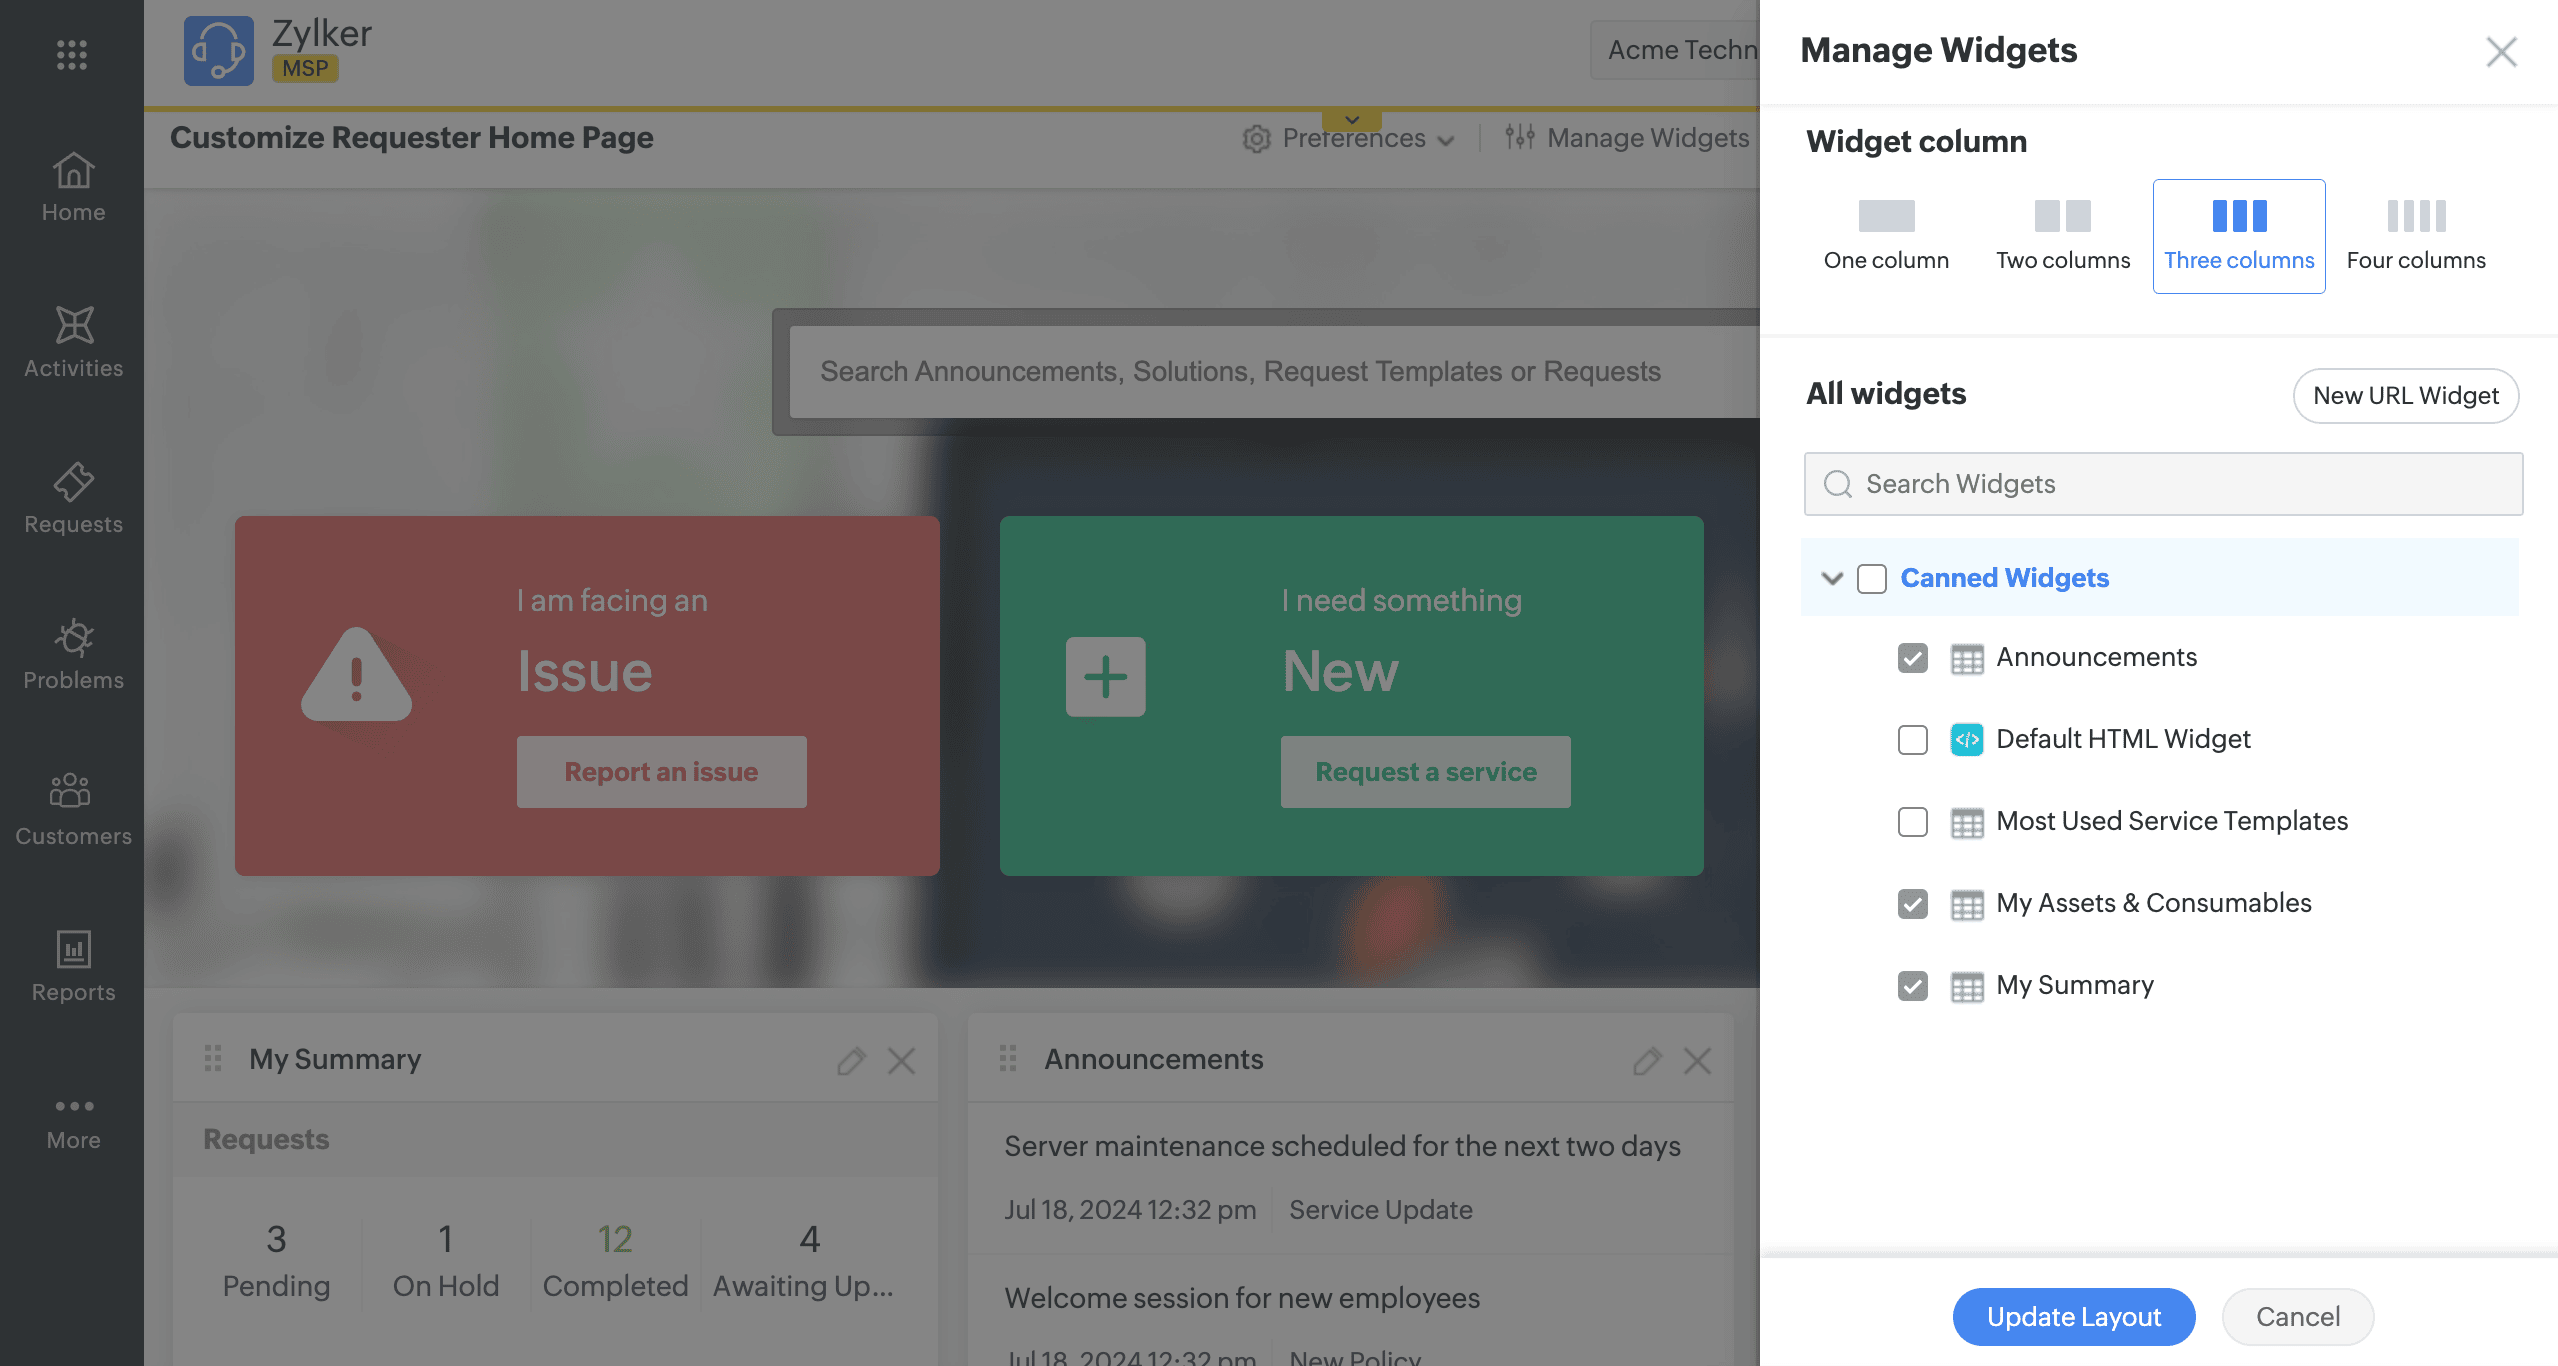The image size is (2558, 1366).
Task: Open Problems module with bug icon
Action: click(73, 655)
